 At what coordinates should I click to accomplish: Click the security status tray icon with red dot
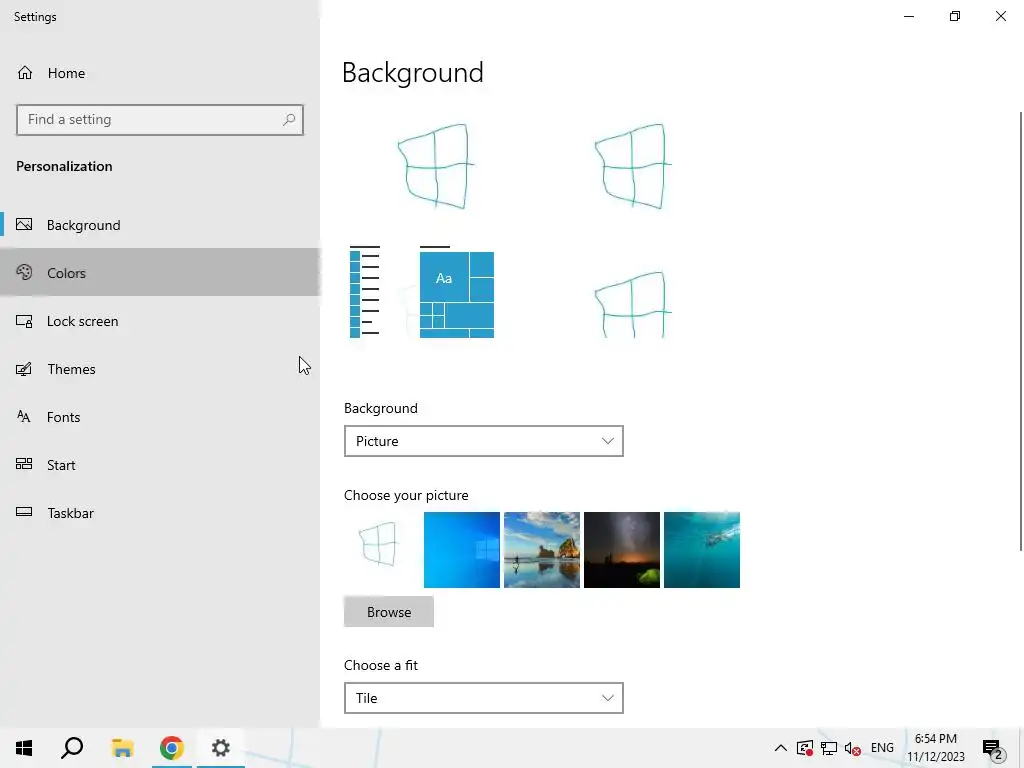point(805,748)
